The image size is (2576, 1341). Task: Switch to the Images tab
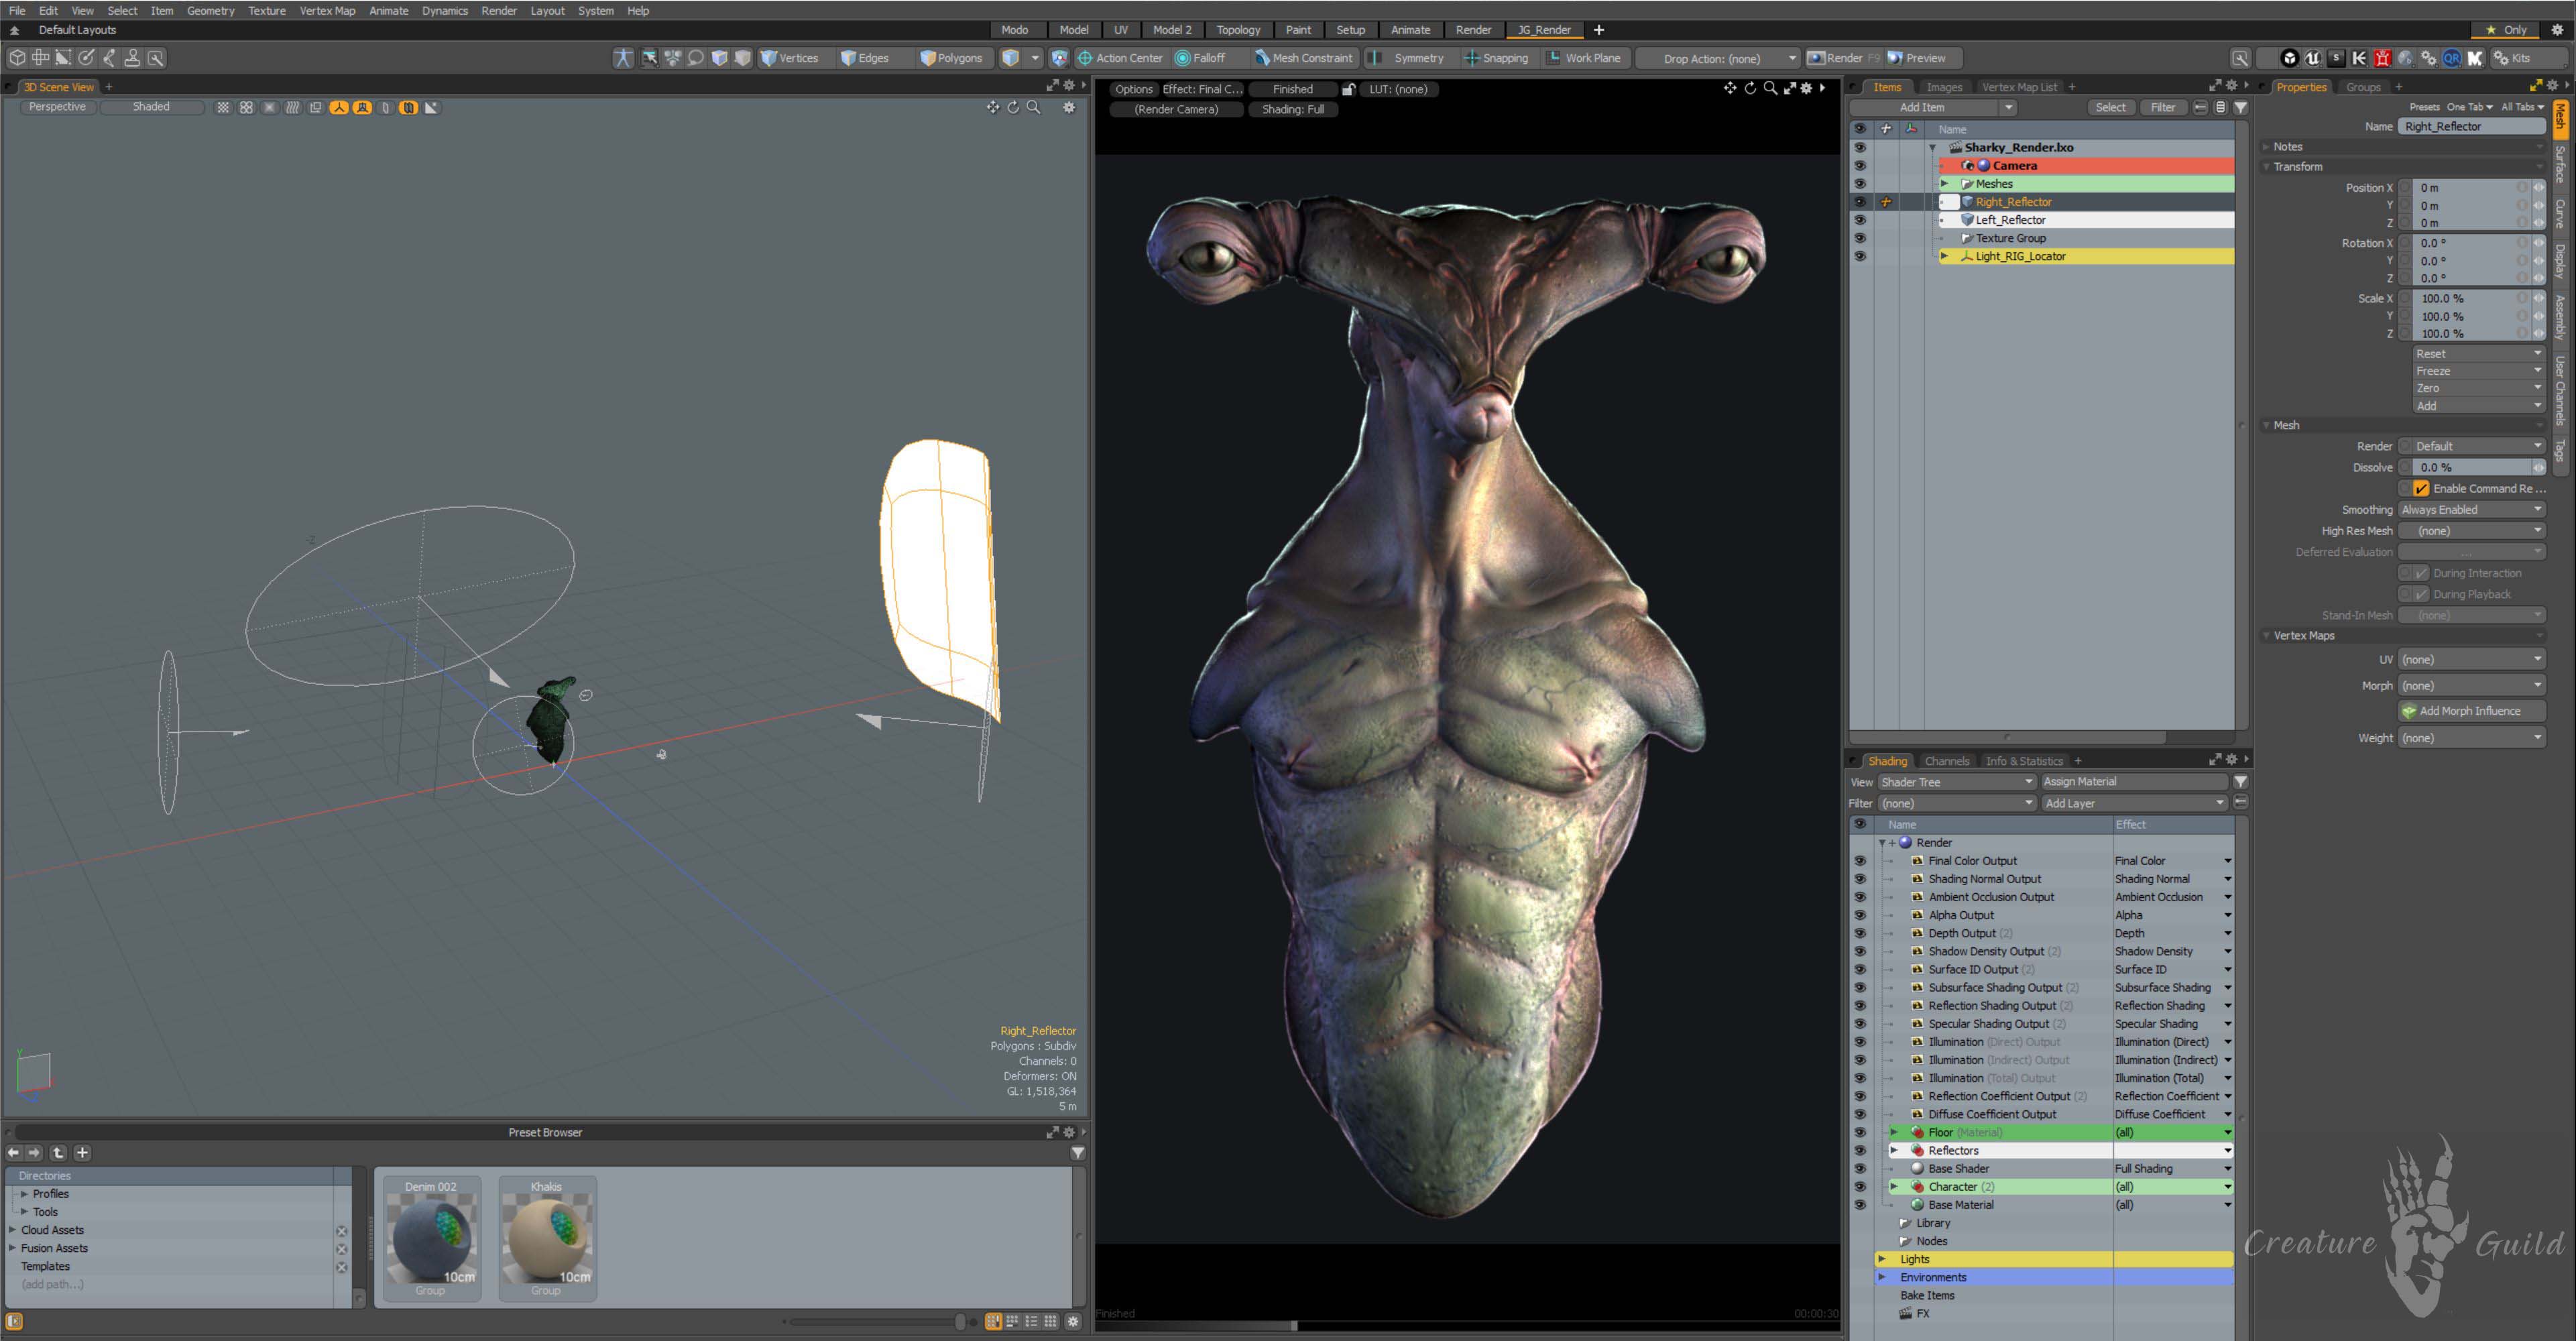pyautogui.click(x=1944, y=87)
